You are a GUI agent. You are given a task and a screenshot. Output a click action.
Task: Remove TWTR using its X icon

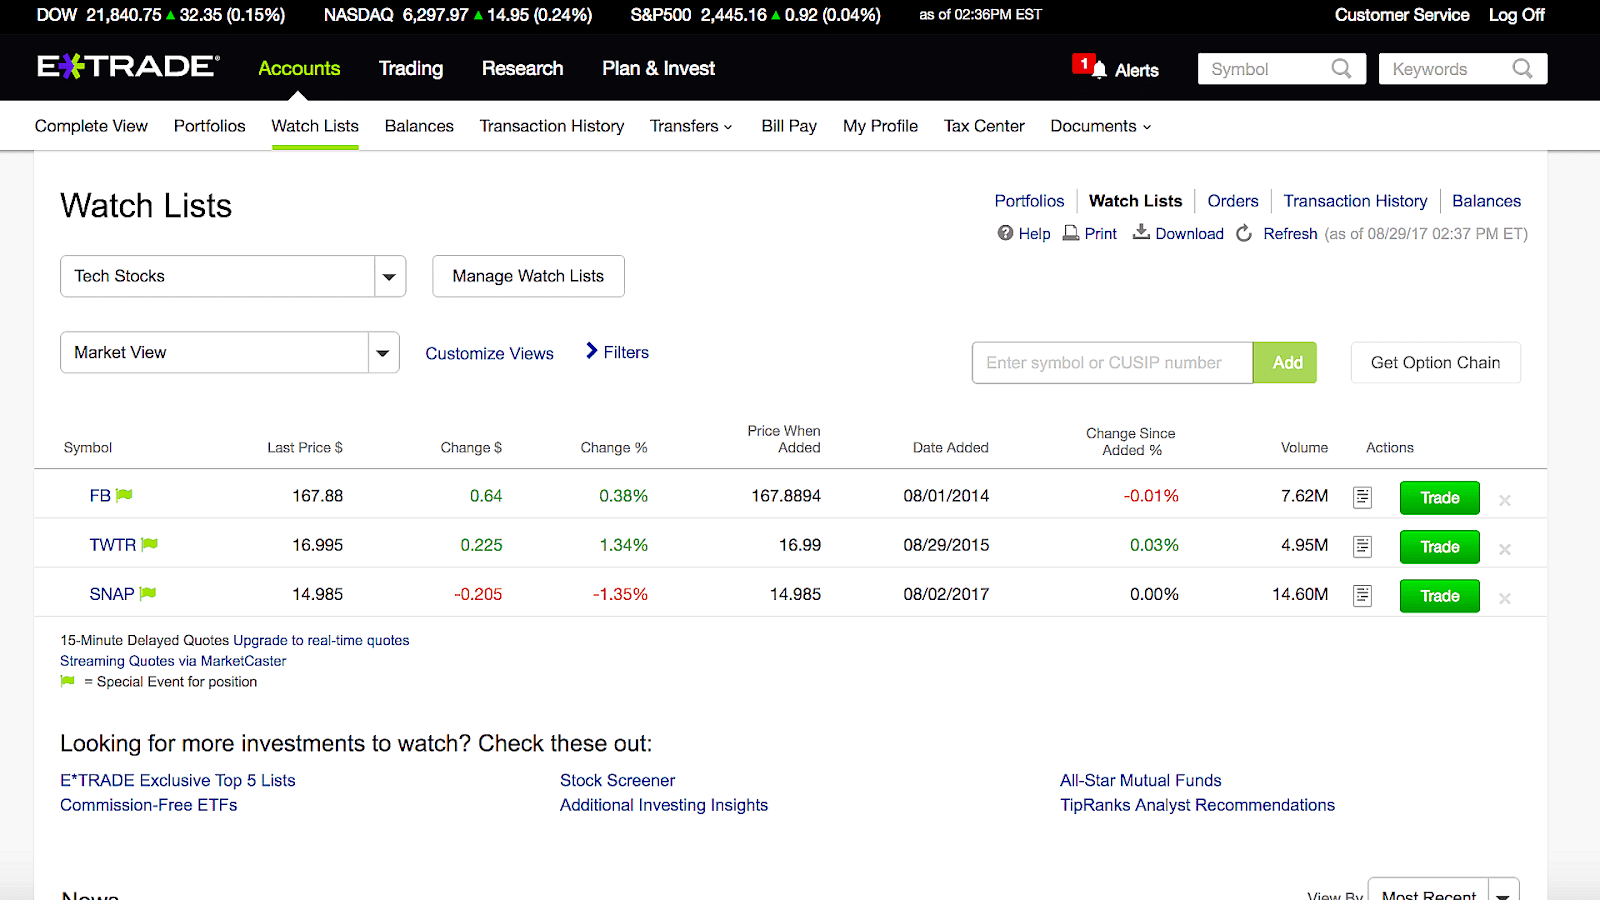coord(1504,549)
